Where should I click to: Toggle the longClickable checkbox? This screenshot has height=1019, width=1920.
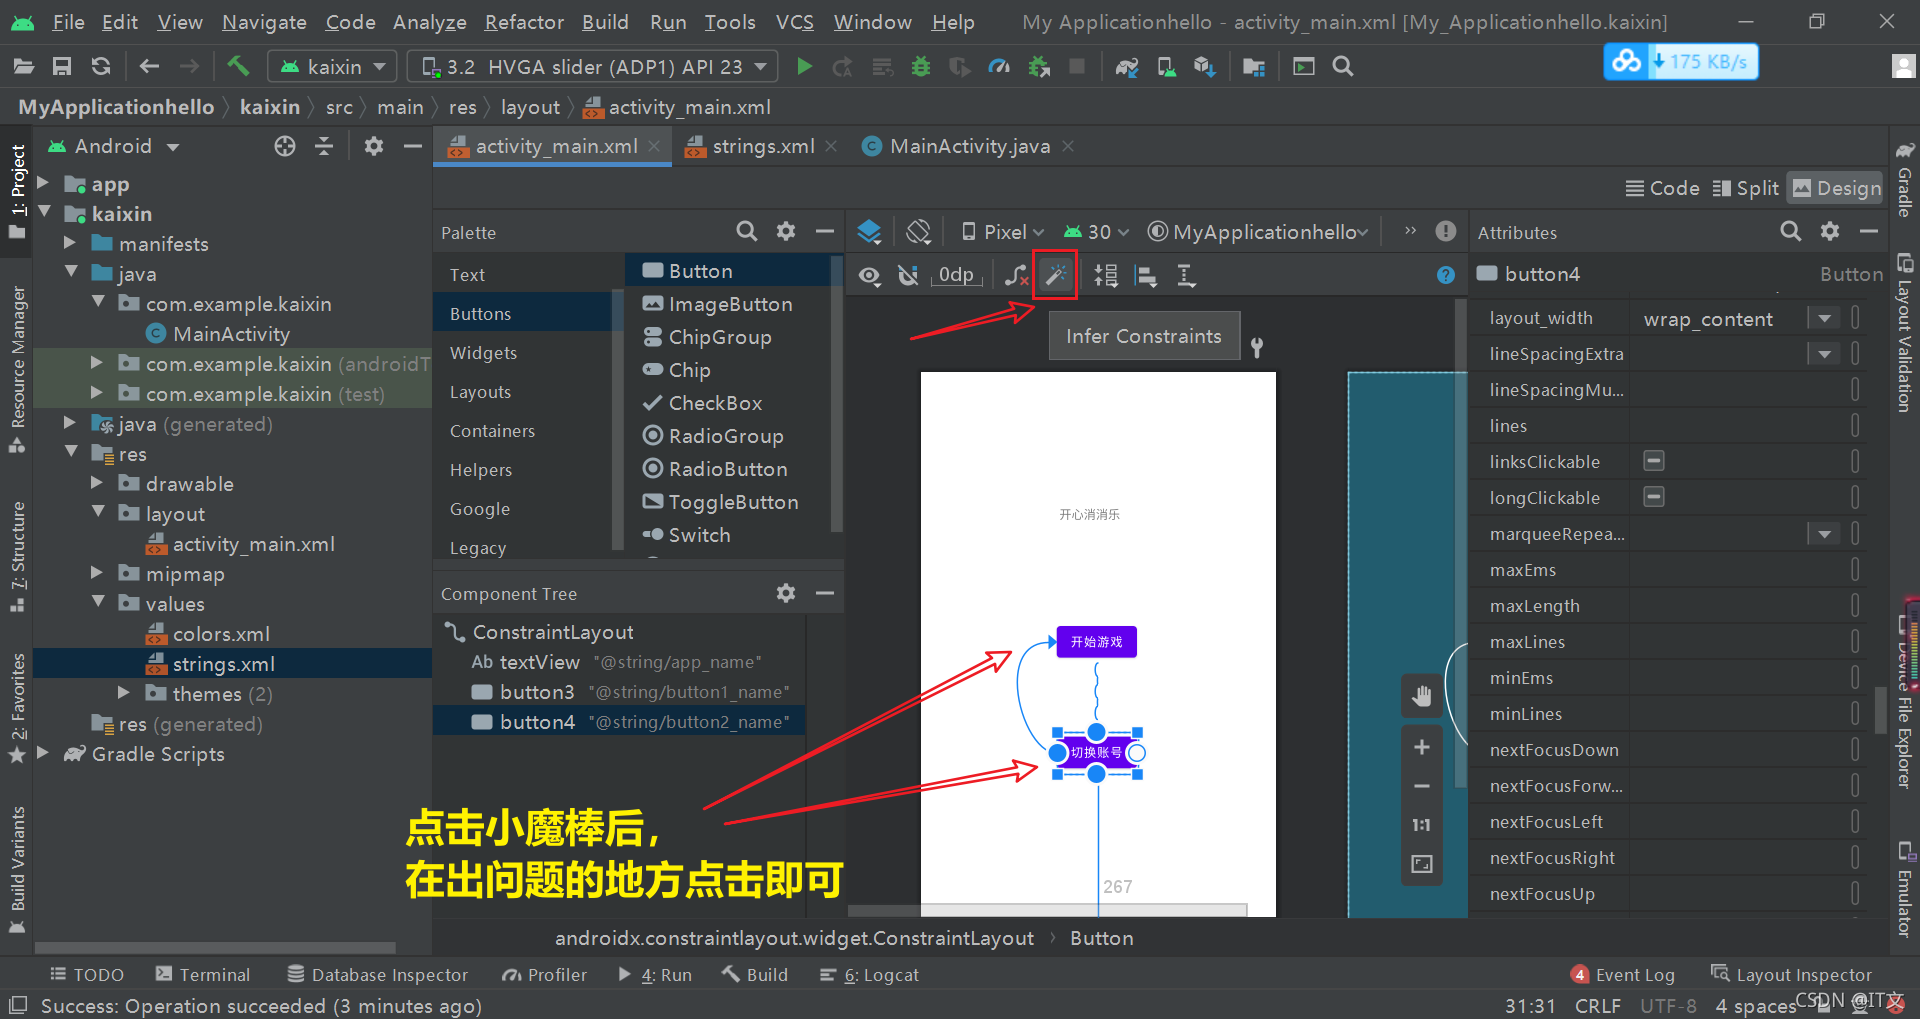click(1654, 497)
